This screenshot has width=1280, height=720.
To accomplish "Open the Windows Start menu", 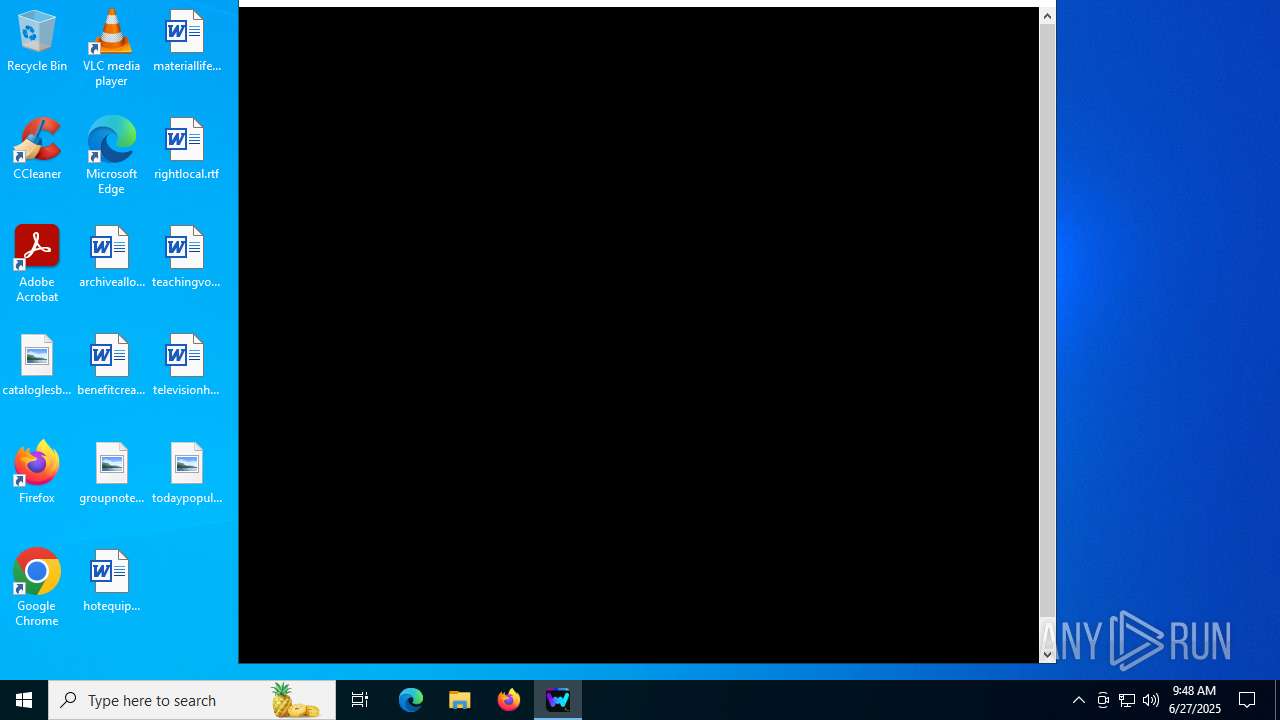I will click(24, 700).
